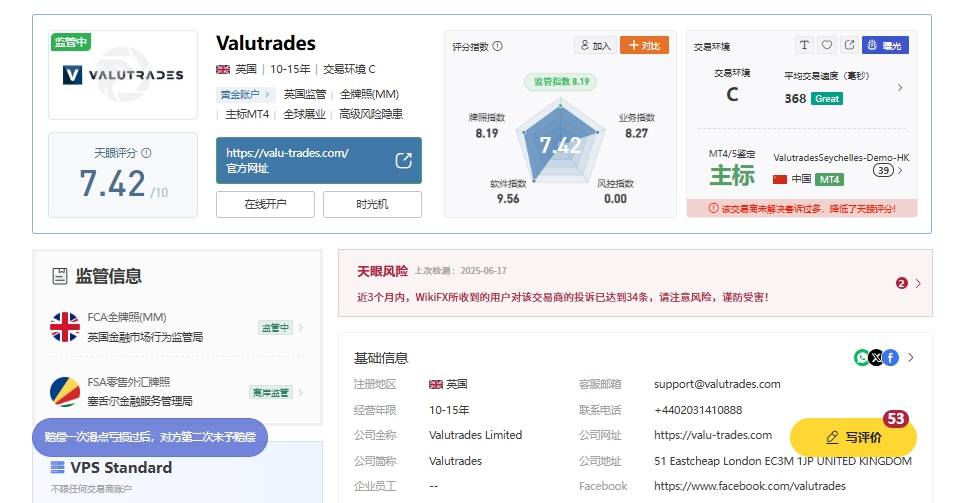Click the 监管中 green corner badge on logo

pos(71,41)
